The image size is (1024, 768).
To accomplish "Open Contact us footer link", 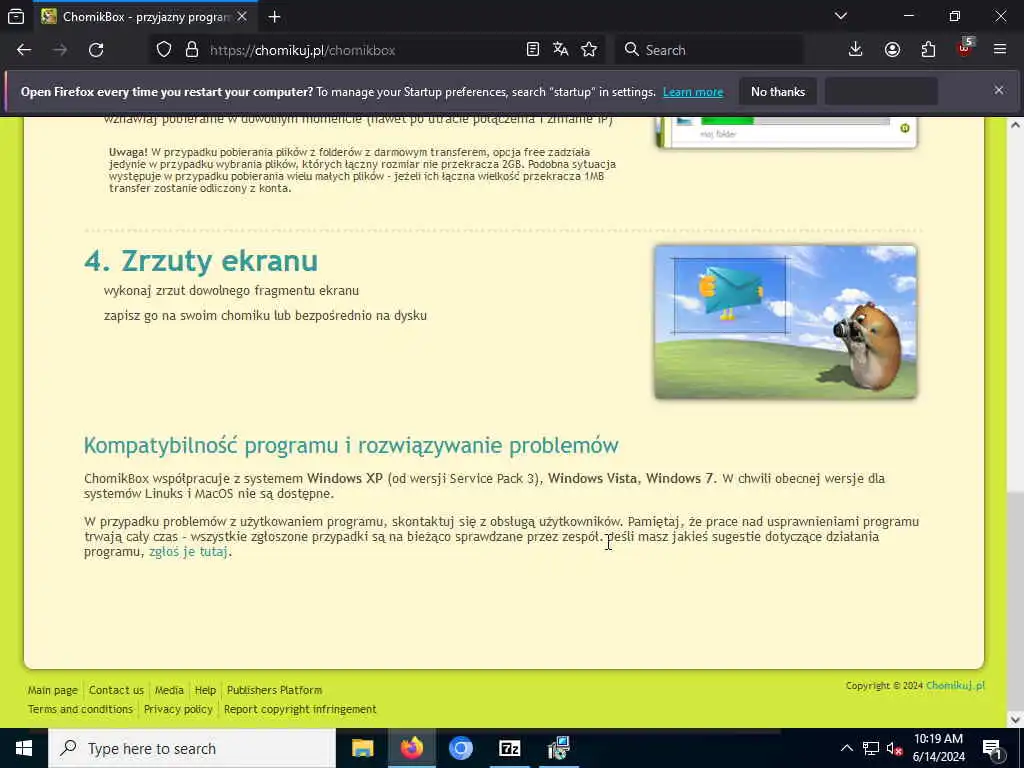I will [116, 690].
